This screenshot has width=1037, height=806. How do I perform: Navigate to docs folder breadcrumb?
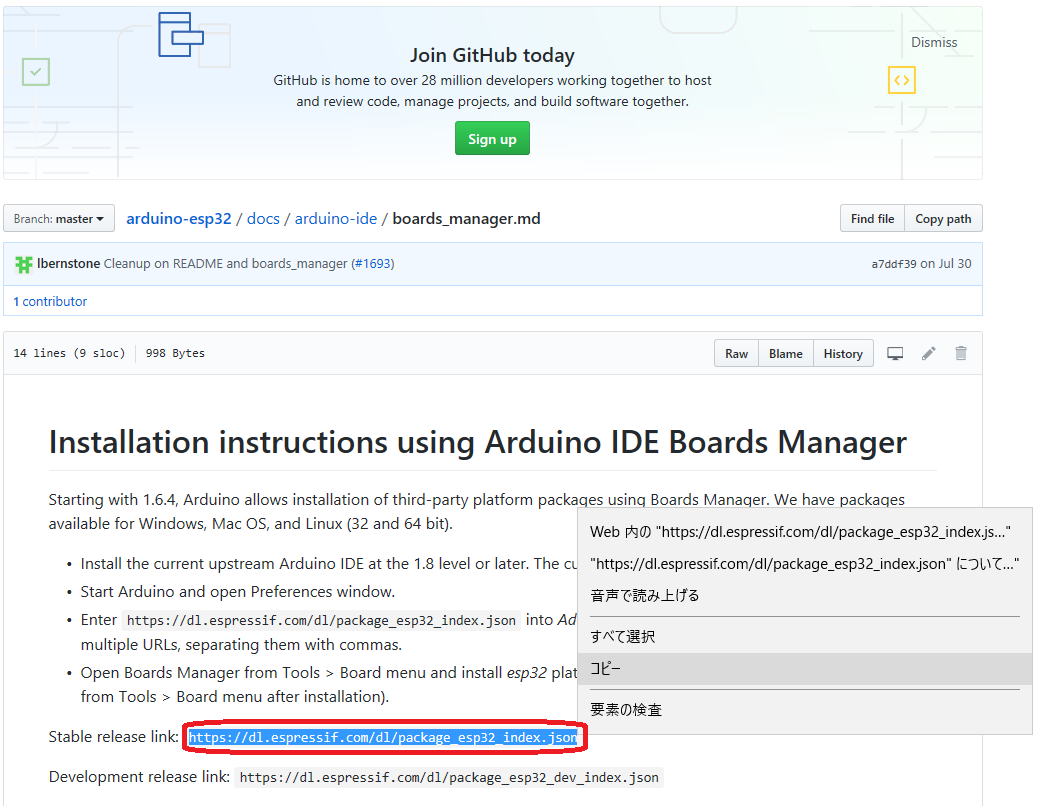tap(263, 219)
